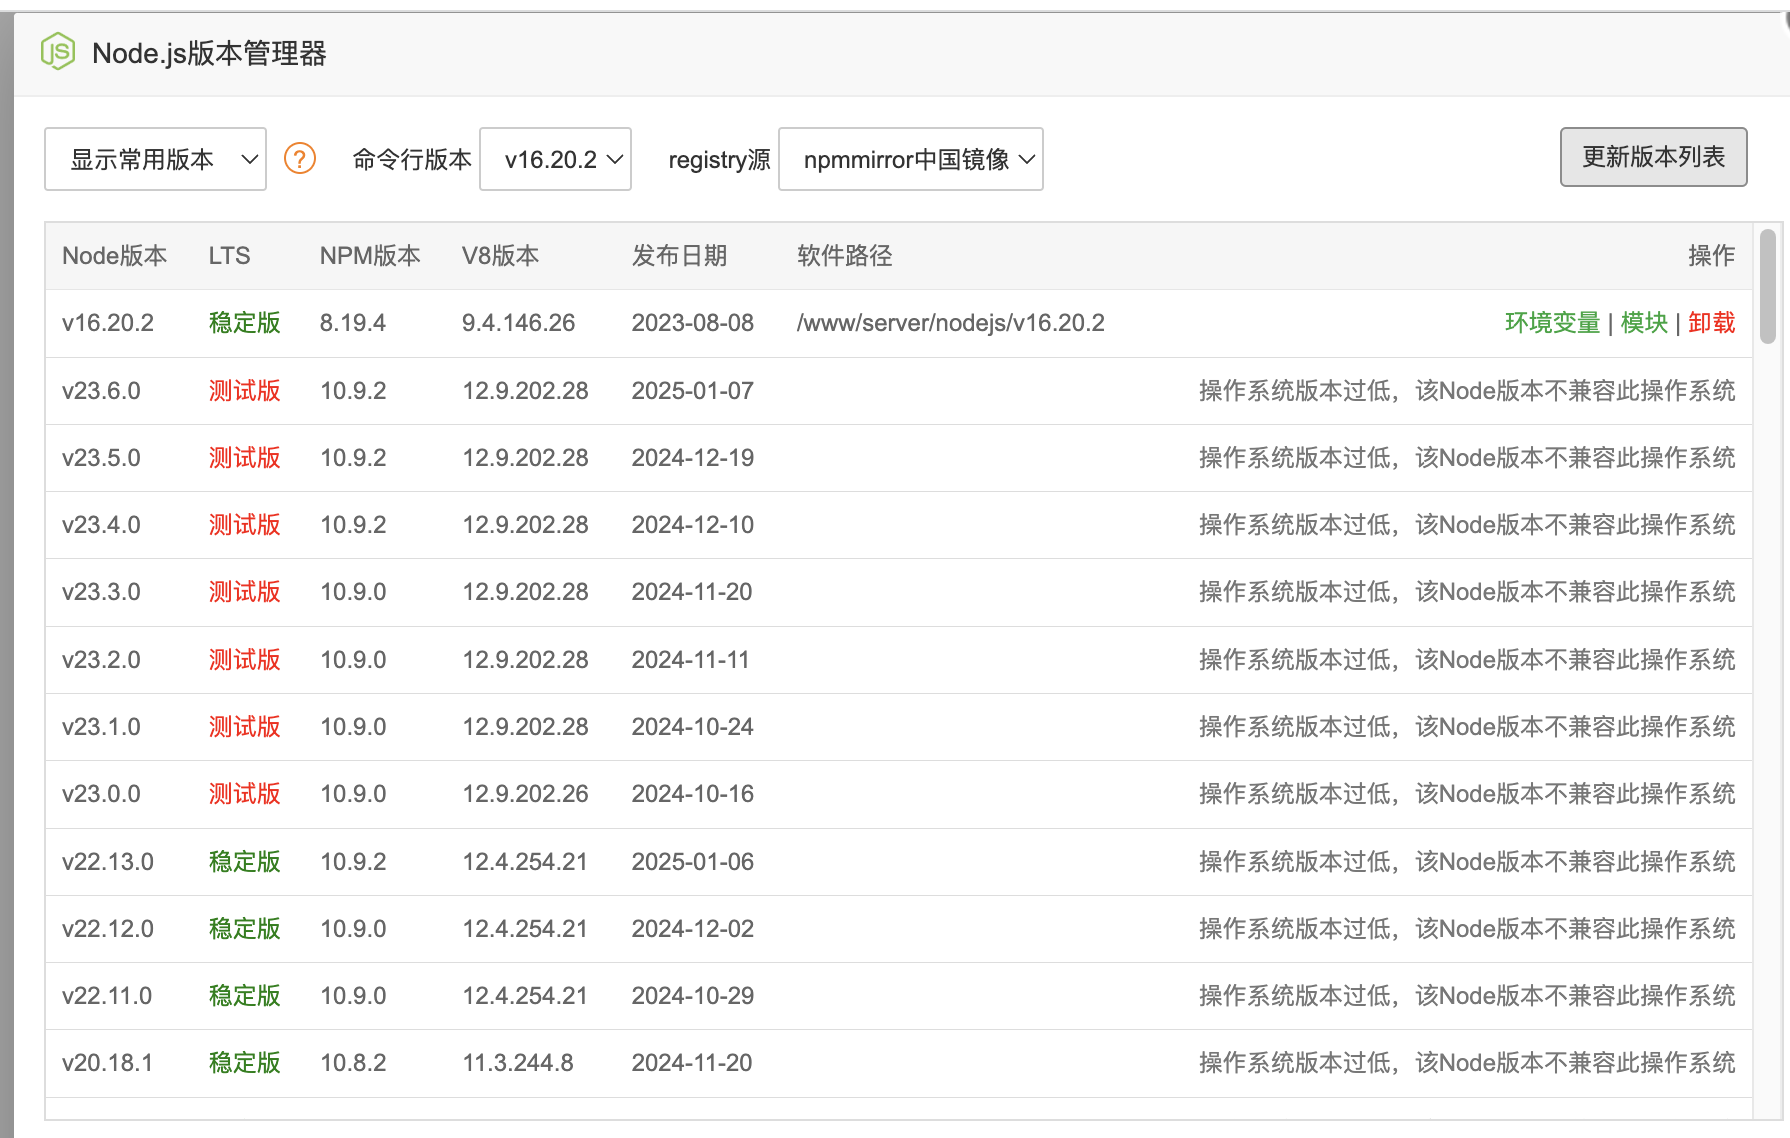Click the 操作 column header

click(x=1711, y=256)
